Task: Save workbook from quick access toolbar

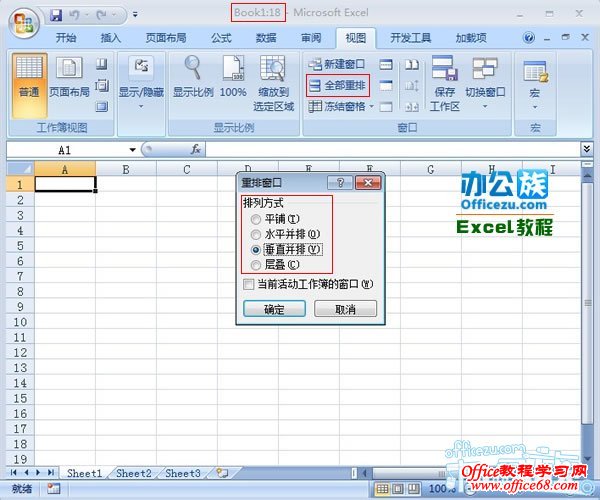Action: [56, 15]
